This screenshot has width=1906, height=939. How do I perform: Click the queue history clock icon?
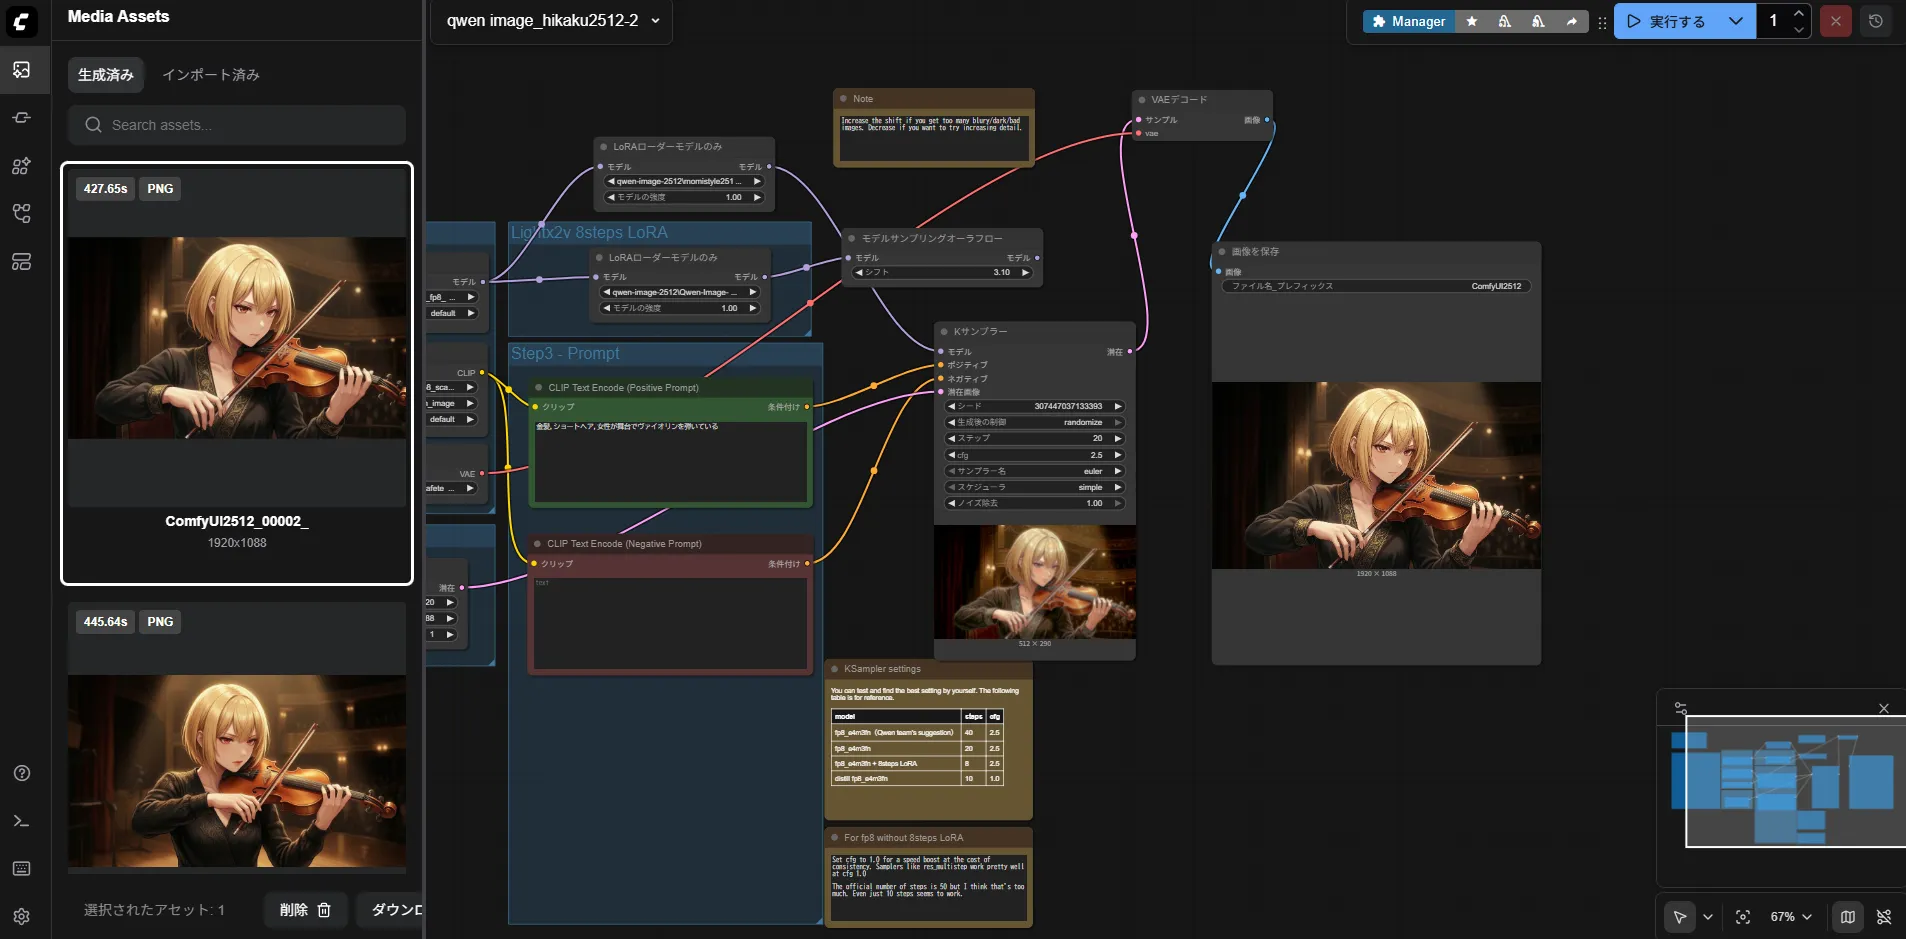tap(1876, 21)
